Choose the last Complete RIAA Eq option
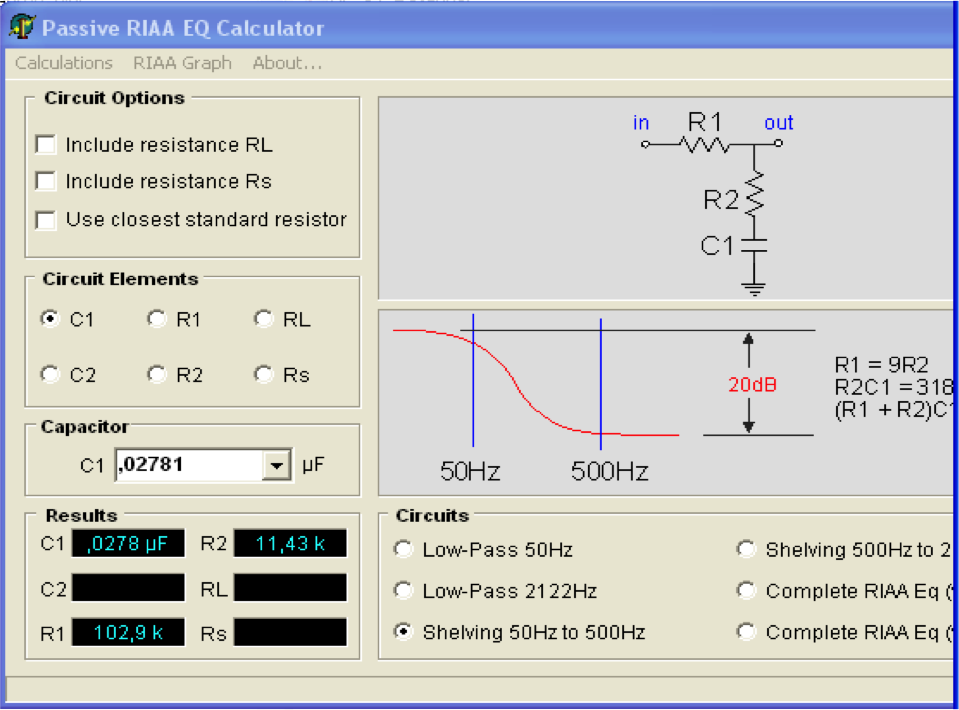 pyautogui.click(x=747, y=632)
